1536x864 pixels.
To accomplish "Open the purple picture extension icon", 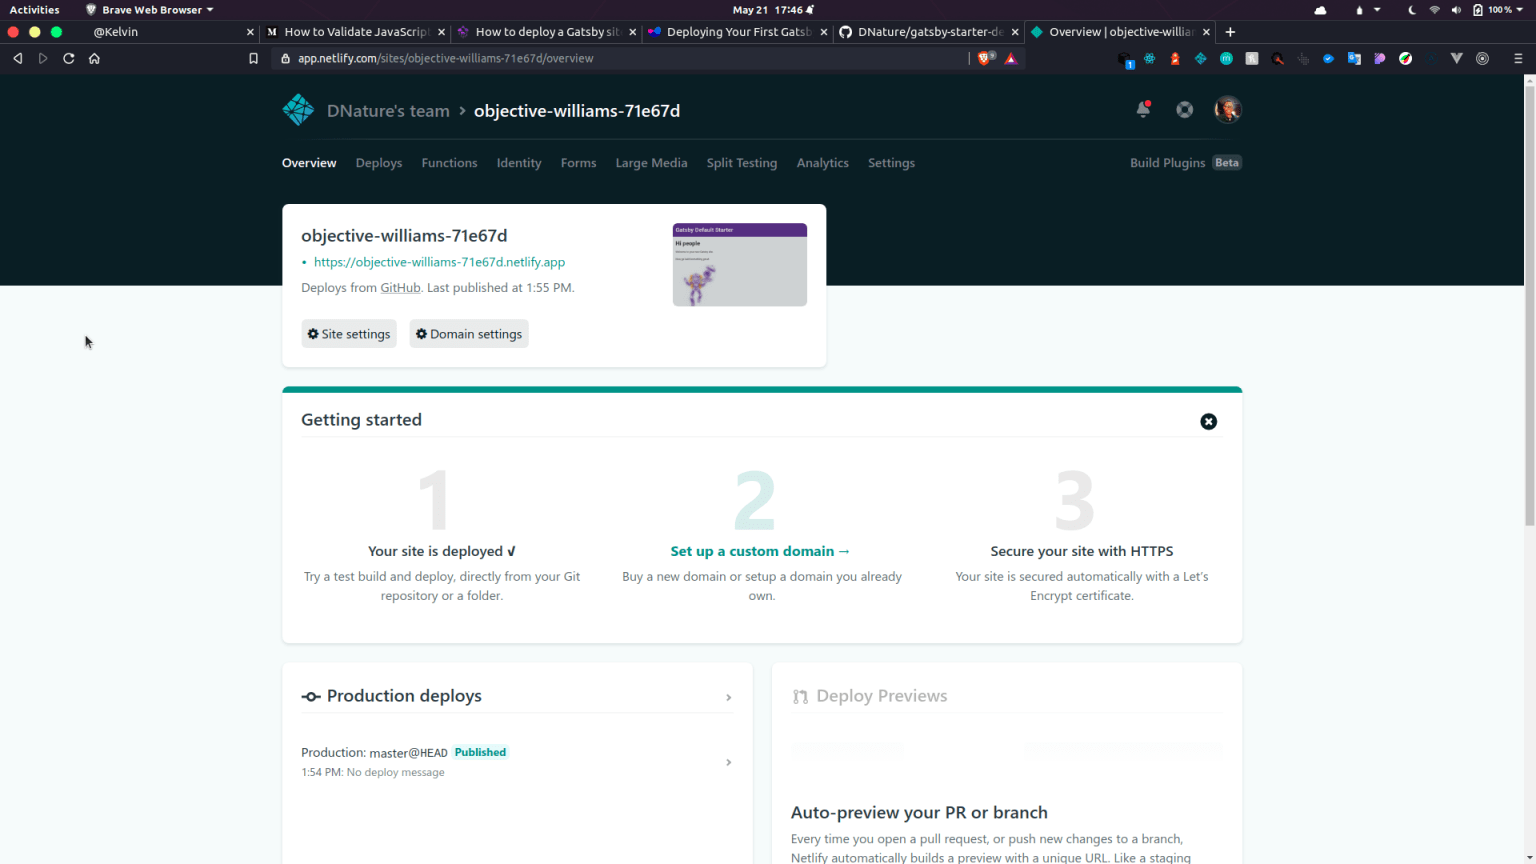I will pos(1380,58).
